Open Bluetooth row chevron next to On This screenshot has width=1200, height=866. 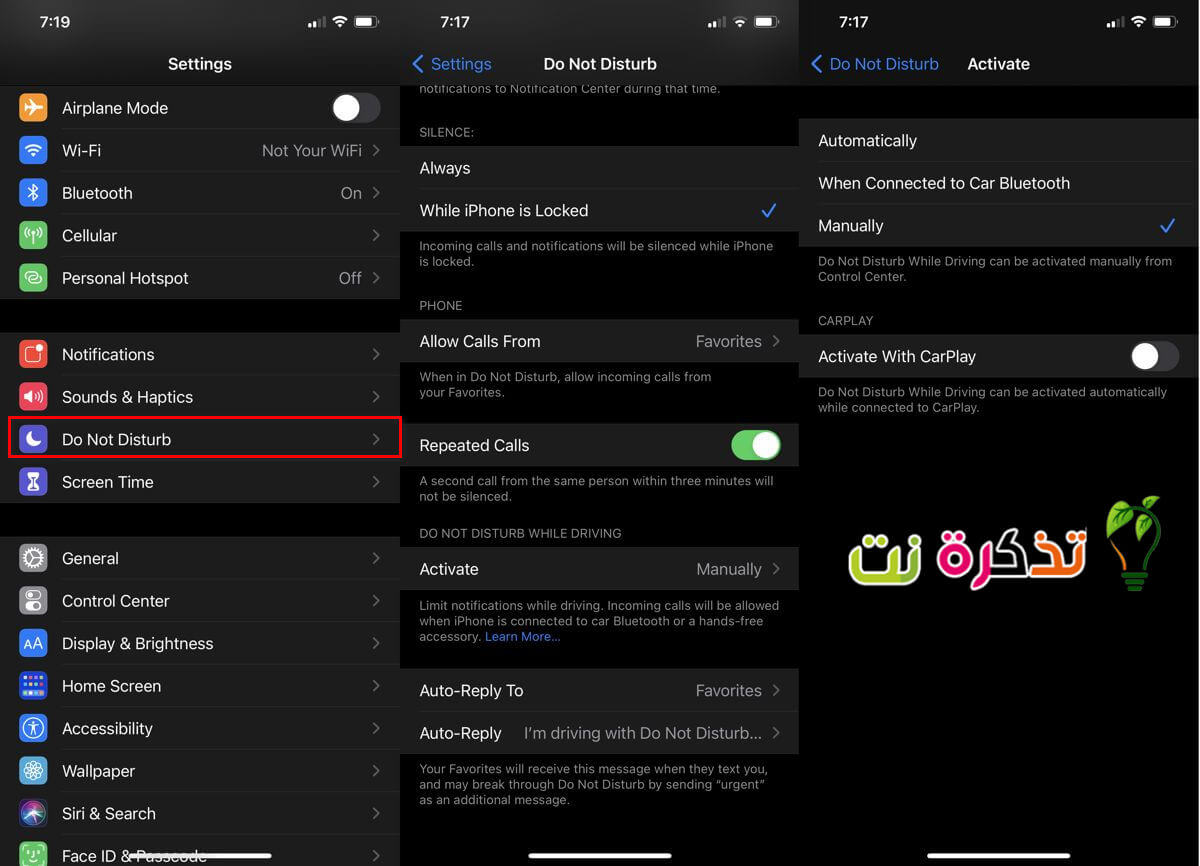pyautogui.click(x=376, y=193)
